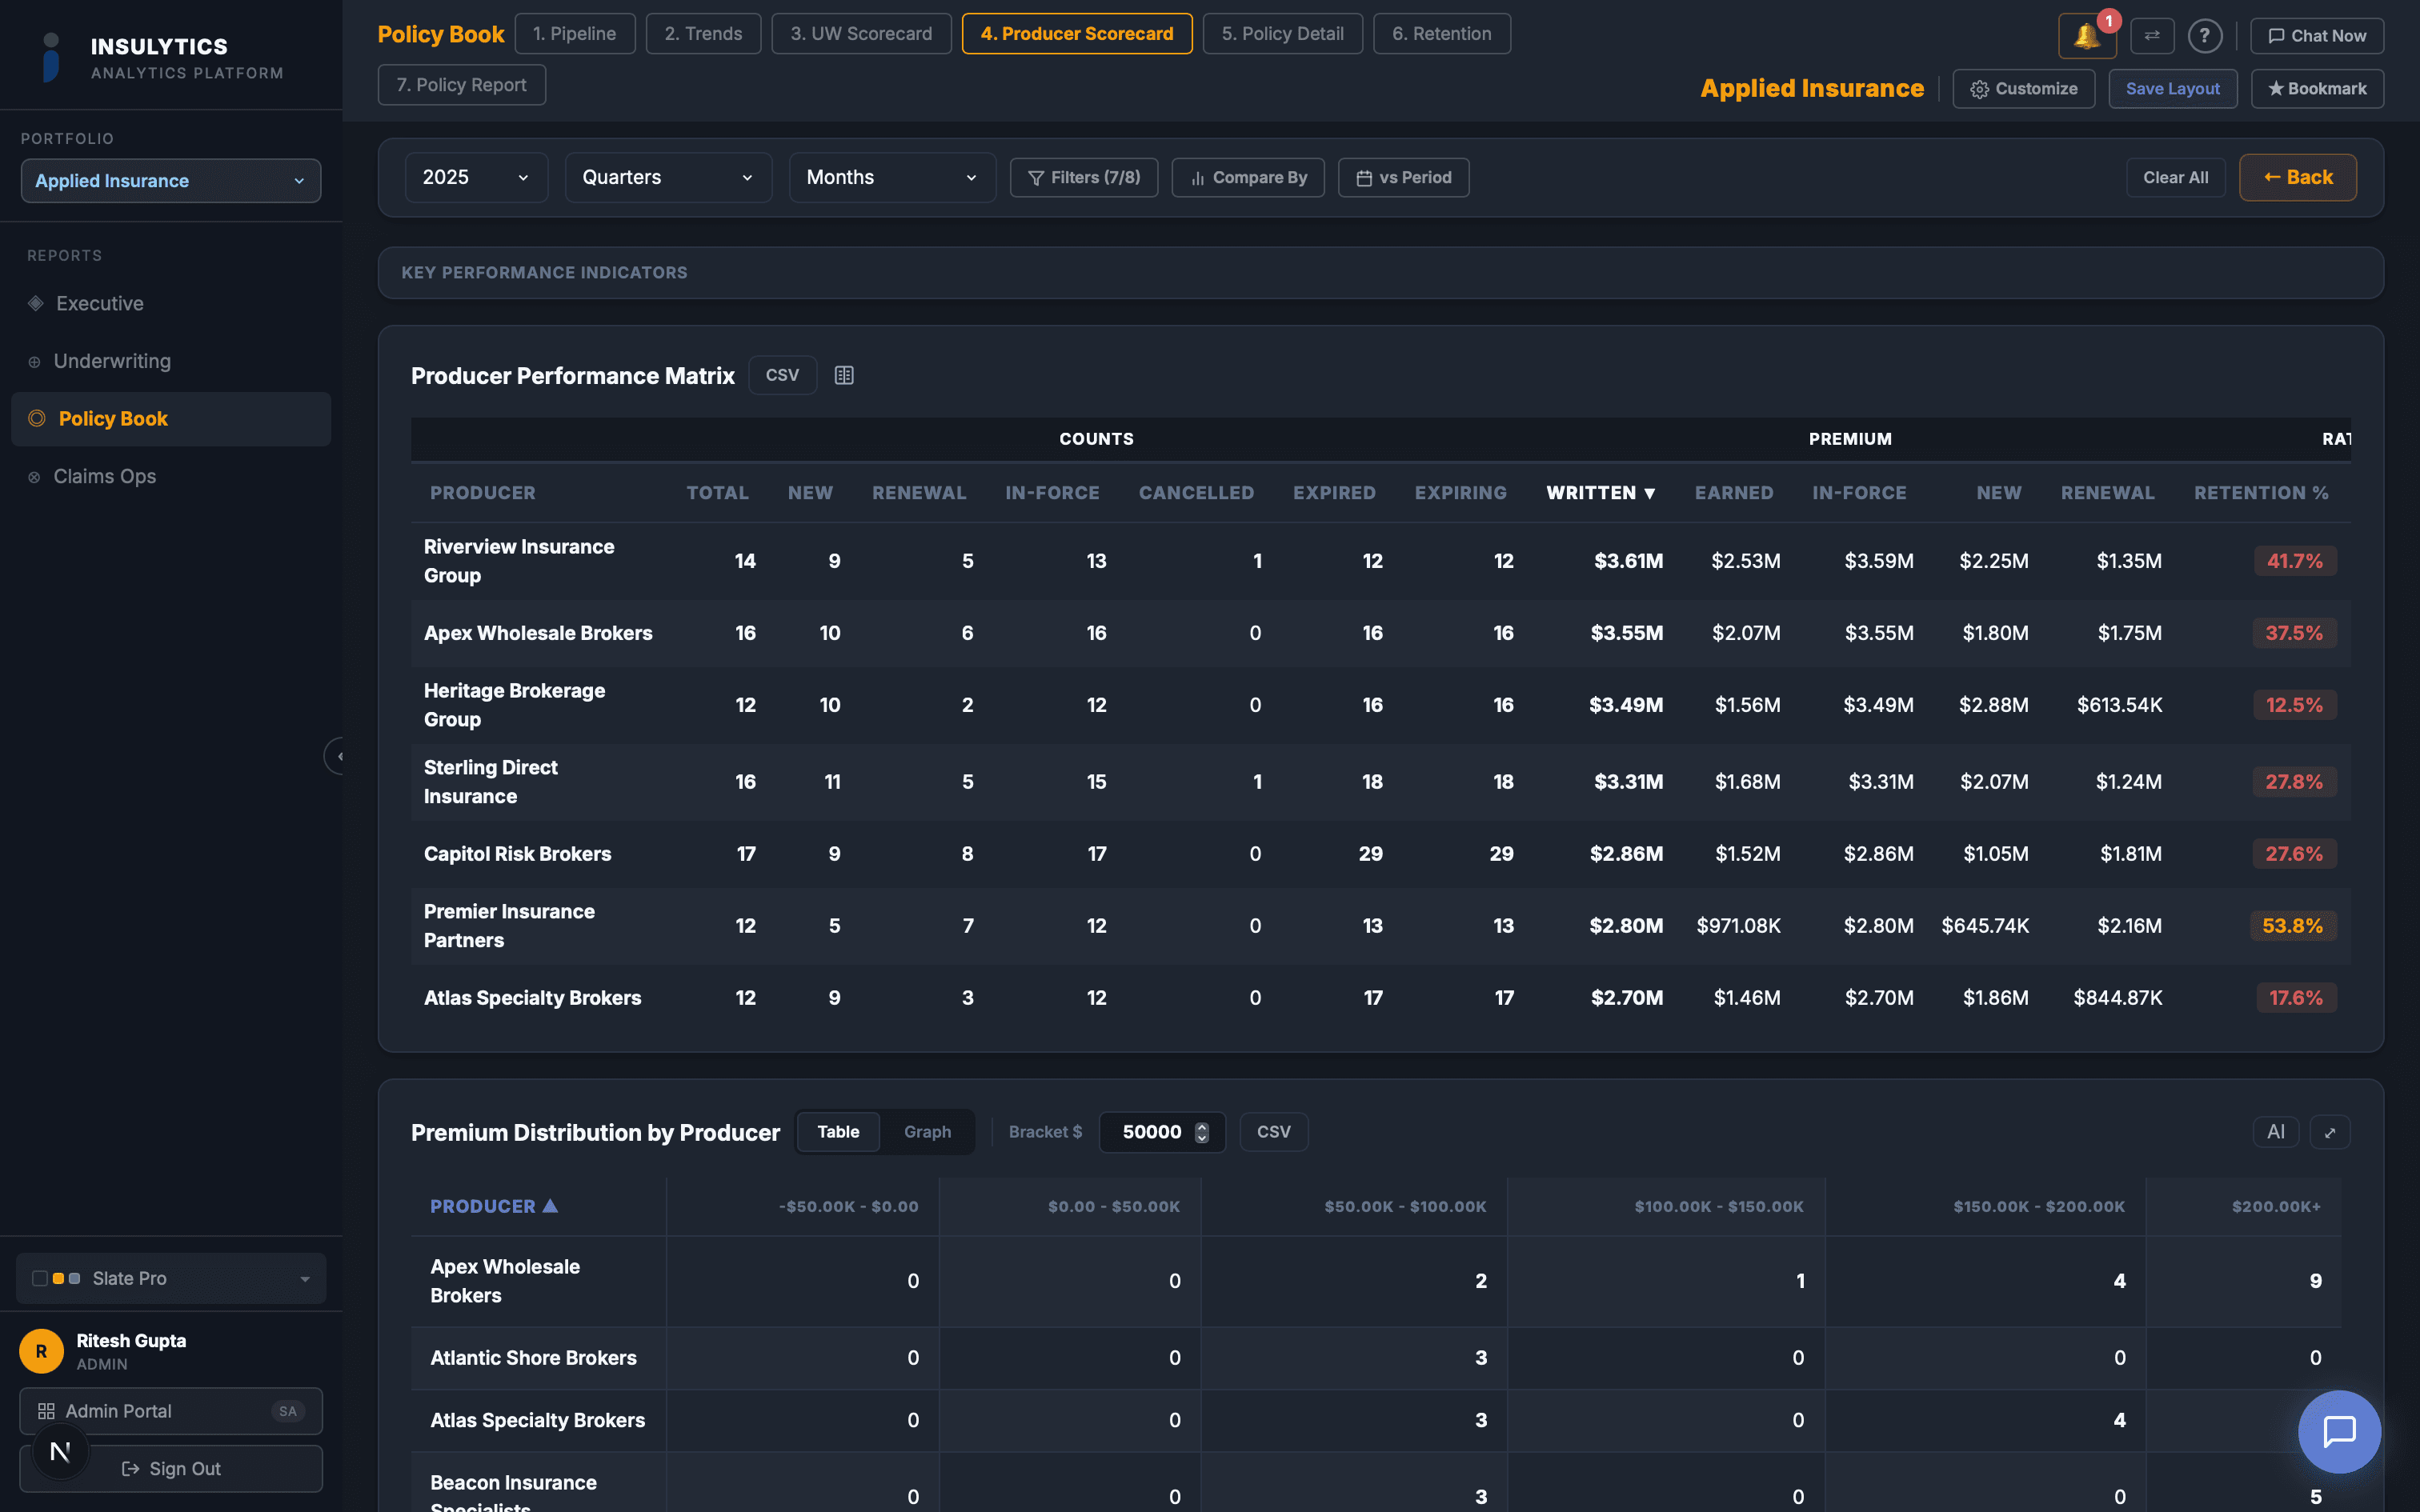Image resolution: width=2420 pixels, height=1512 pixels.
Task: Sort by Written premium column
Action: (x=1601, y=493)
